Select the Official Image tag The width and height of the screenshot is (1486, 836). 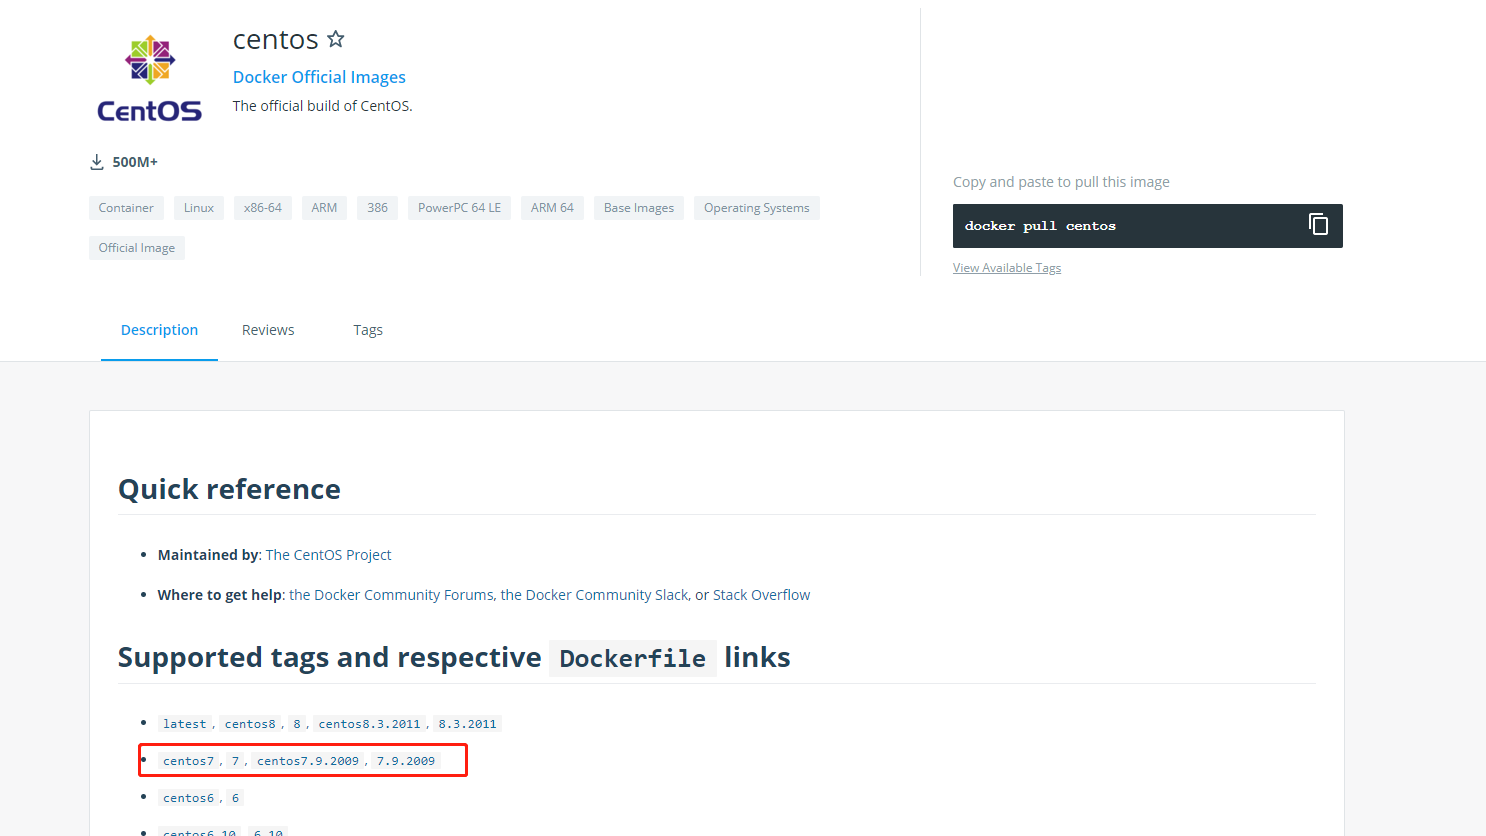(x=137, y=248)
